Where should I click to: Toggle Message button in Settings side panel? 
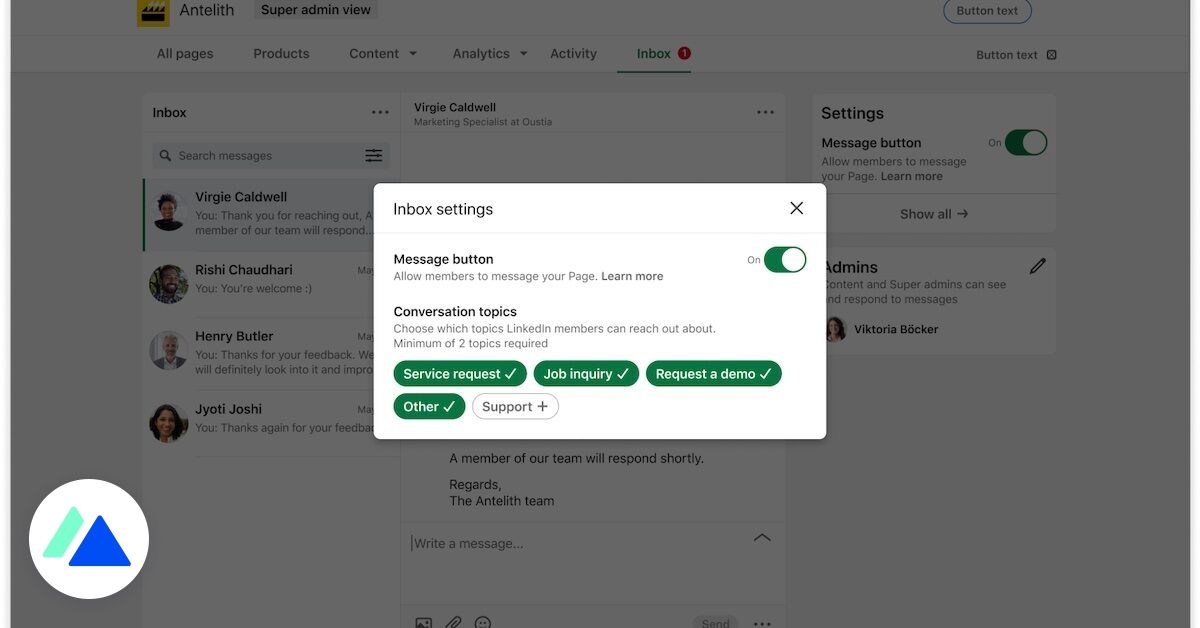[x=1026, y=143]
